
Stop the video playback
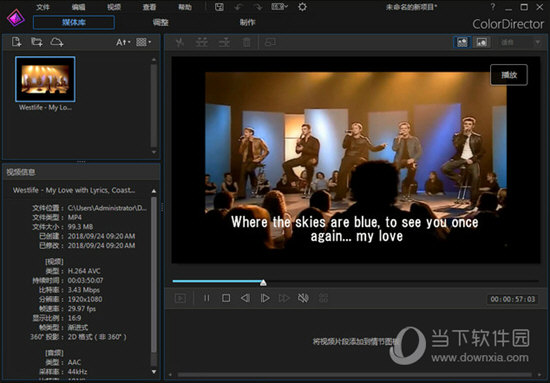[226, 298]
